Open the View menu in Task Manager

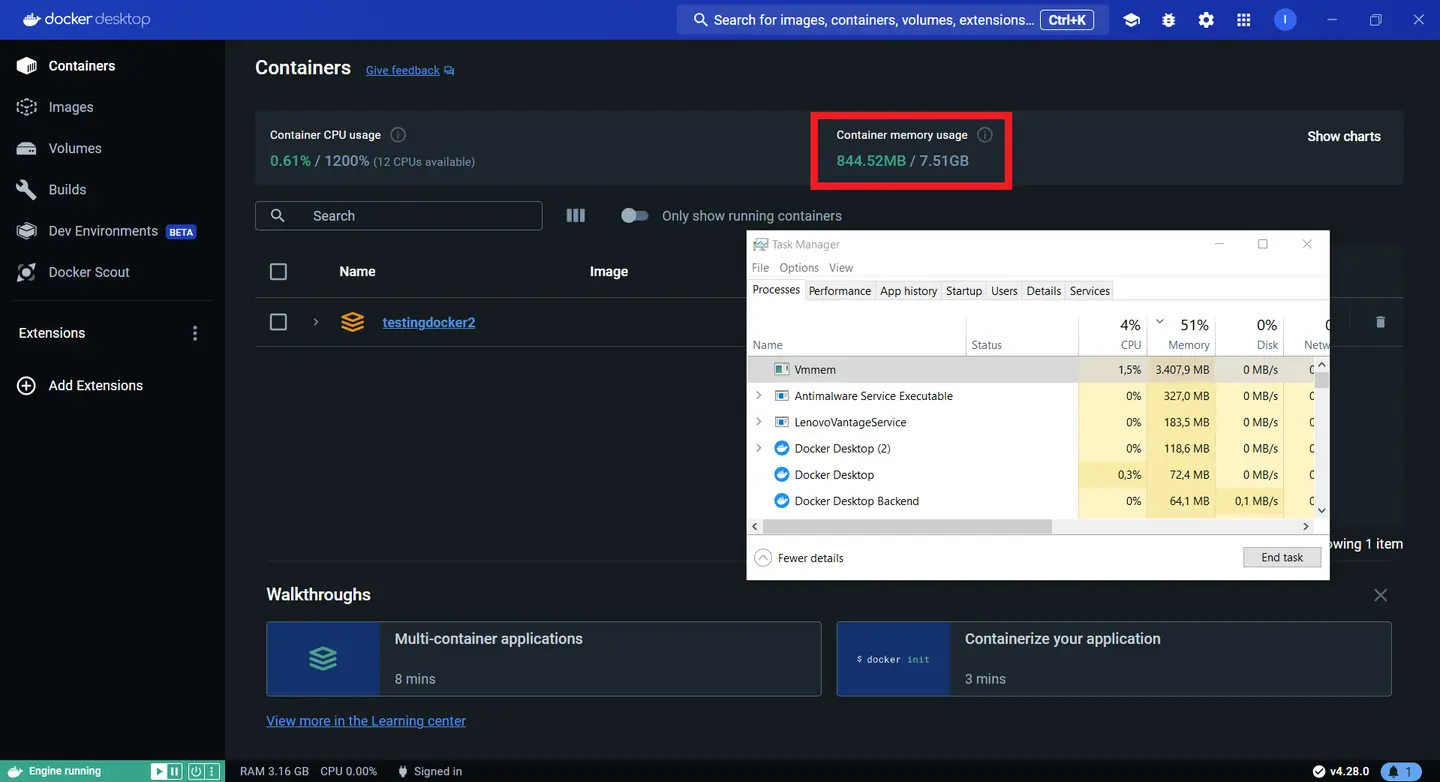(x=841, y=267)
